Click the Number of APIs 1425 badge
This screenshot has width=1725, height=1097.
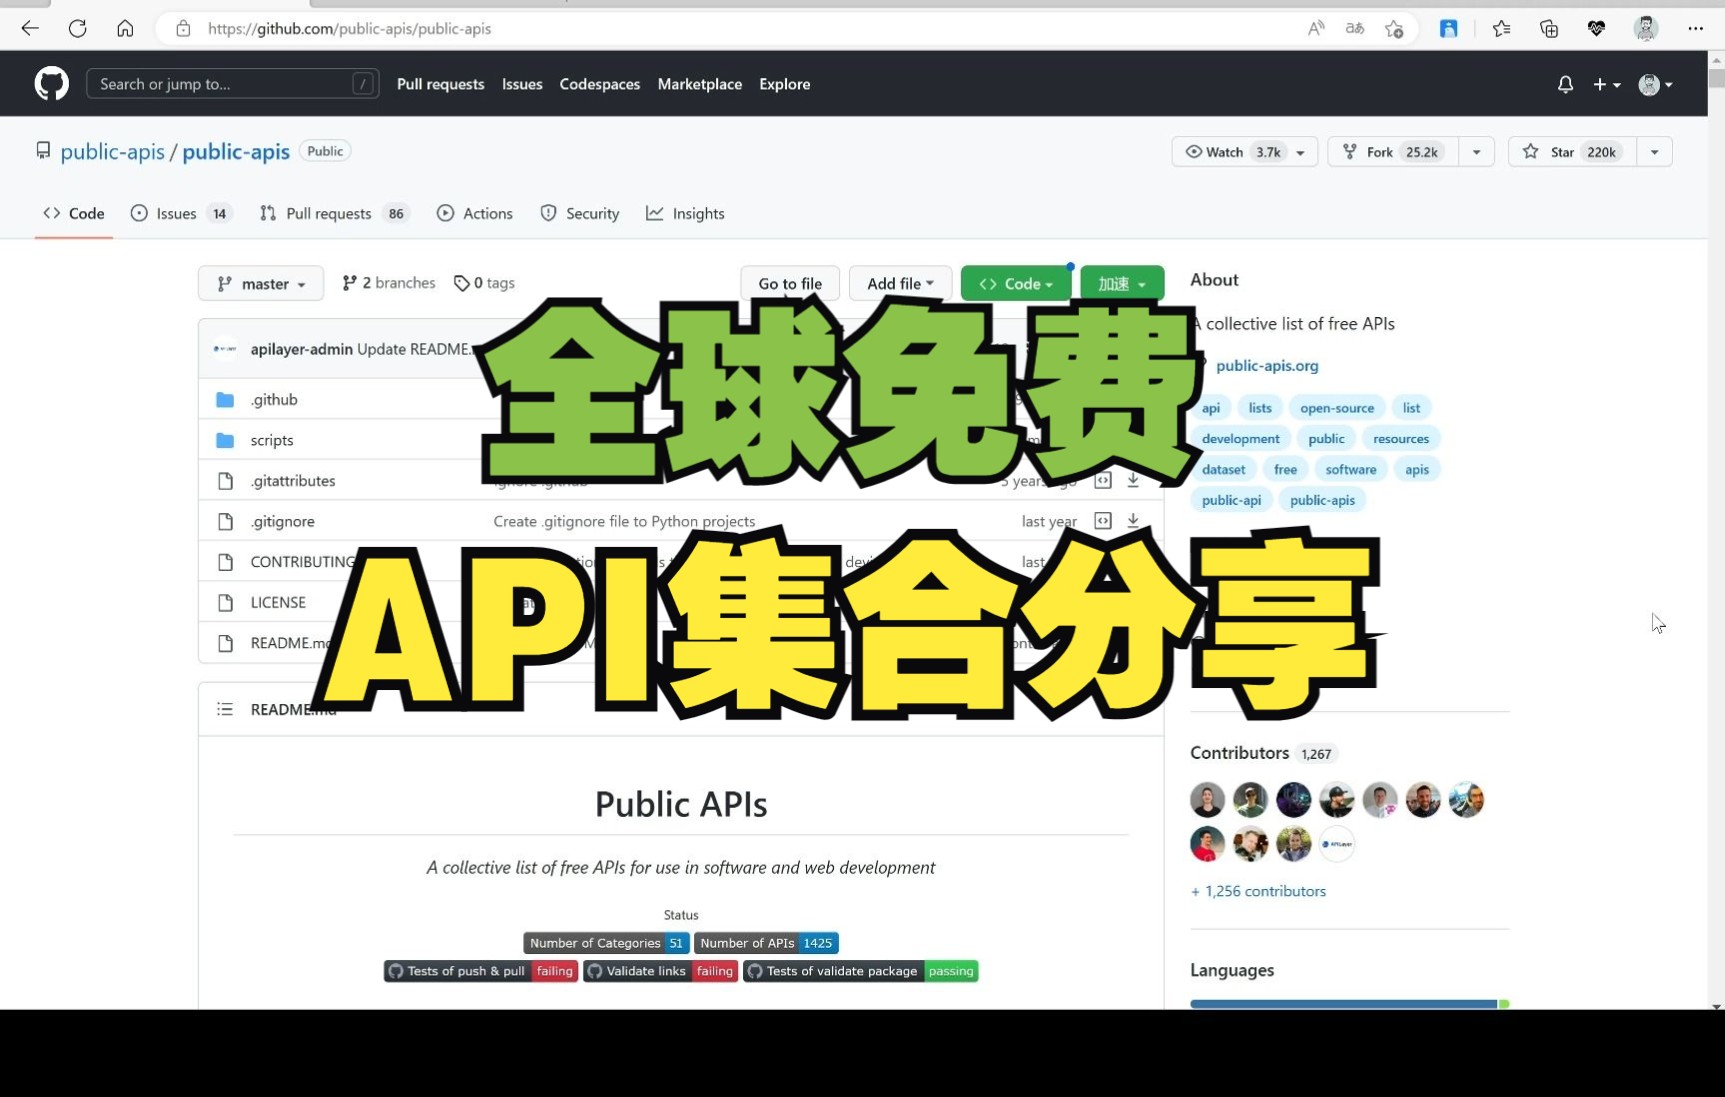[766, 943]
